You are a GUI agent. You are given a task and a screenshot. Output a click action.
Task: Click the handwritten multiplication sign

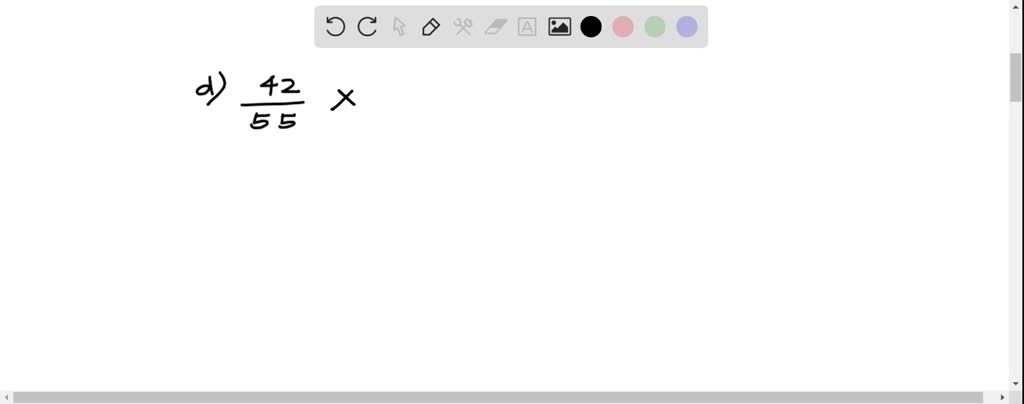tap(344, 99)
